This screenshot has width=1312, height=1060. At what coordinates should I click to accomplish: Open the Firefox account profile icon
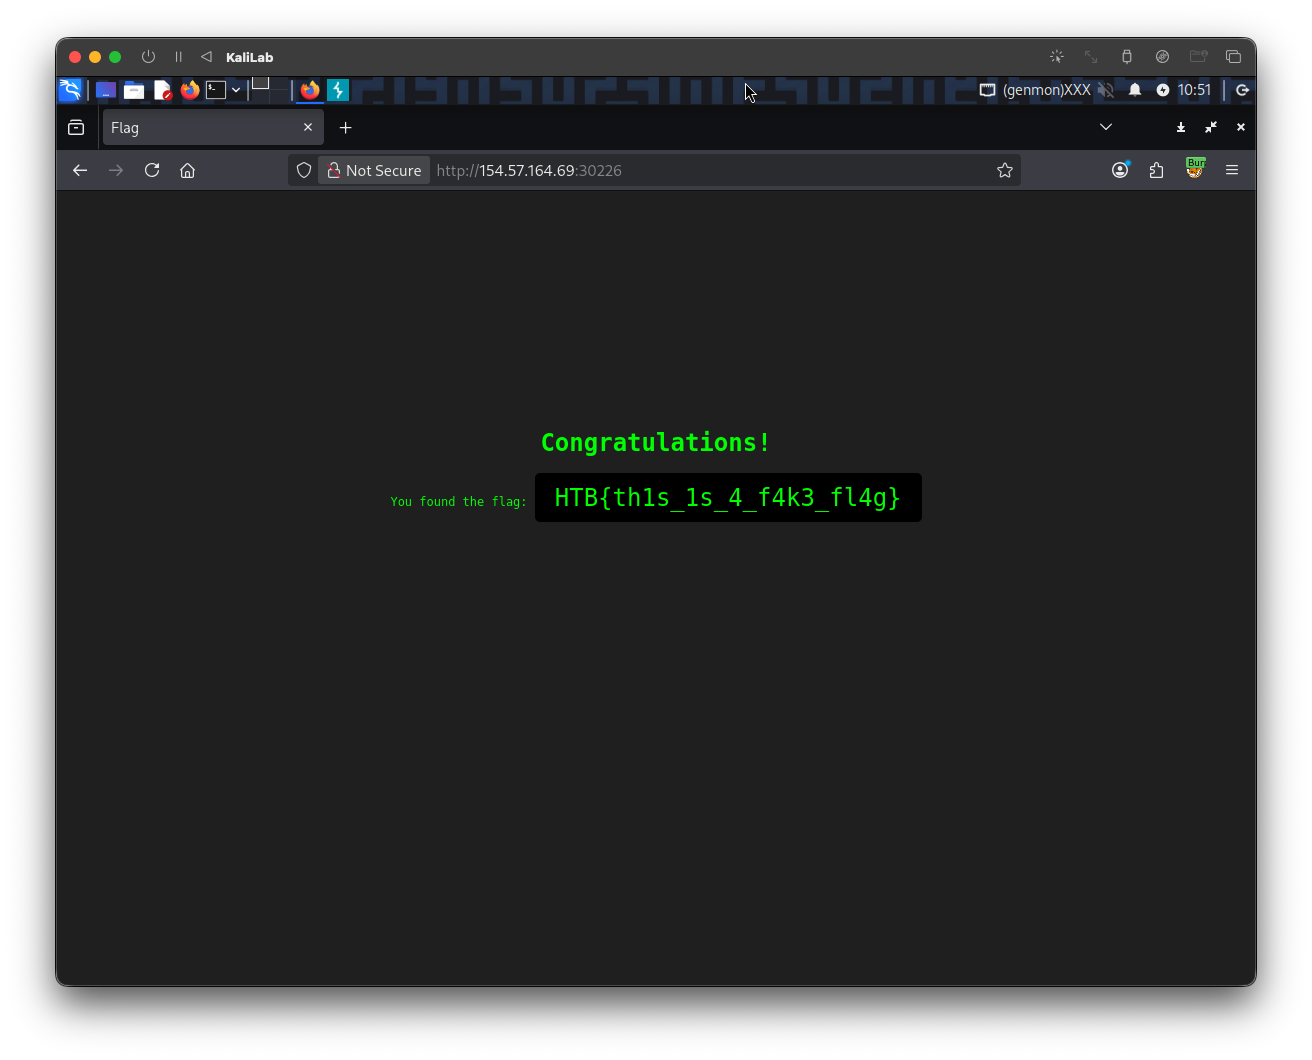(x=1120, y=170)
